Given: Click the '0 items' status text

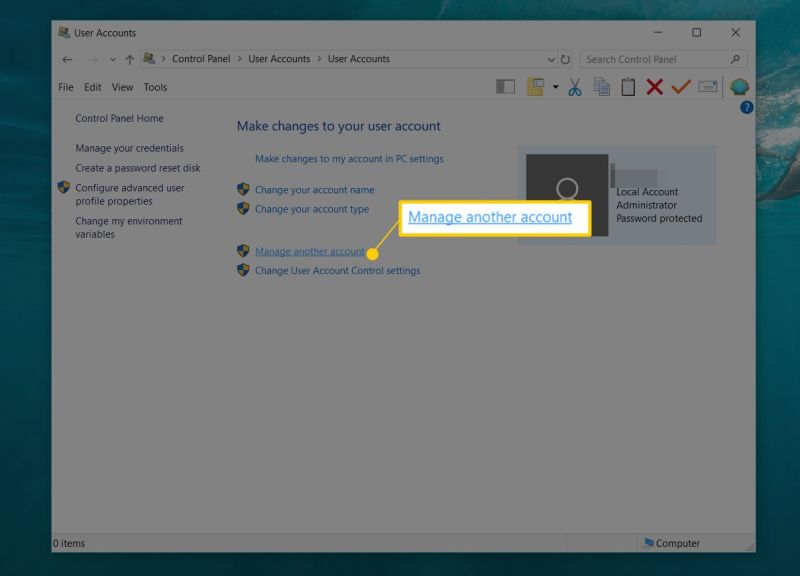Looking at the screenshot, I should pyautogui.click(x=69, y=543).
